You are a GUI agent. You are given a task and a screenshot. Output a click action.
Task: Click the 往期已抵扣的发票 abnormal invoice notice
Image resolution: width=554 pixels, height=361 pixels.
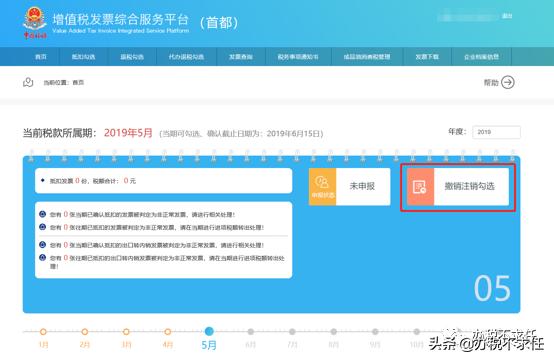[157, 227]
